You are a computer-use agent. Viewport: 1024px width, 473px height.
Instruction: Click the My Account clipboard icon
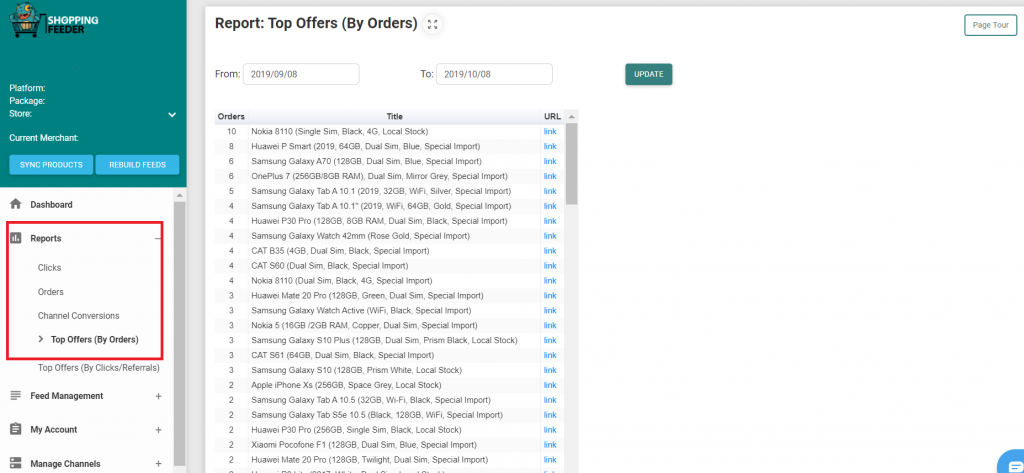pos(16,429)
